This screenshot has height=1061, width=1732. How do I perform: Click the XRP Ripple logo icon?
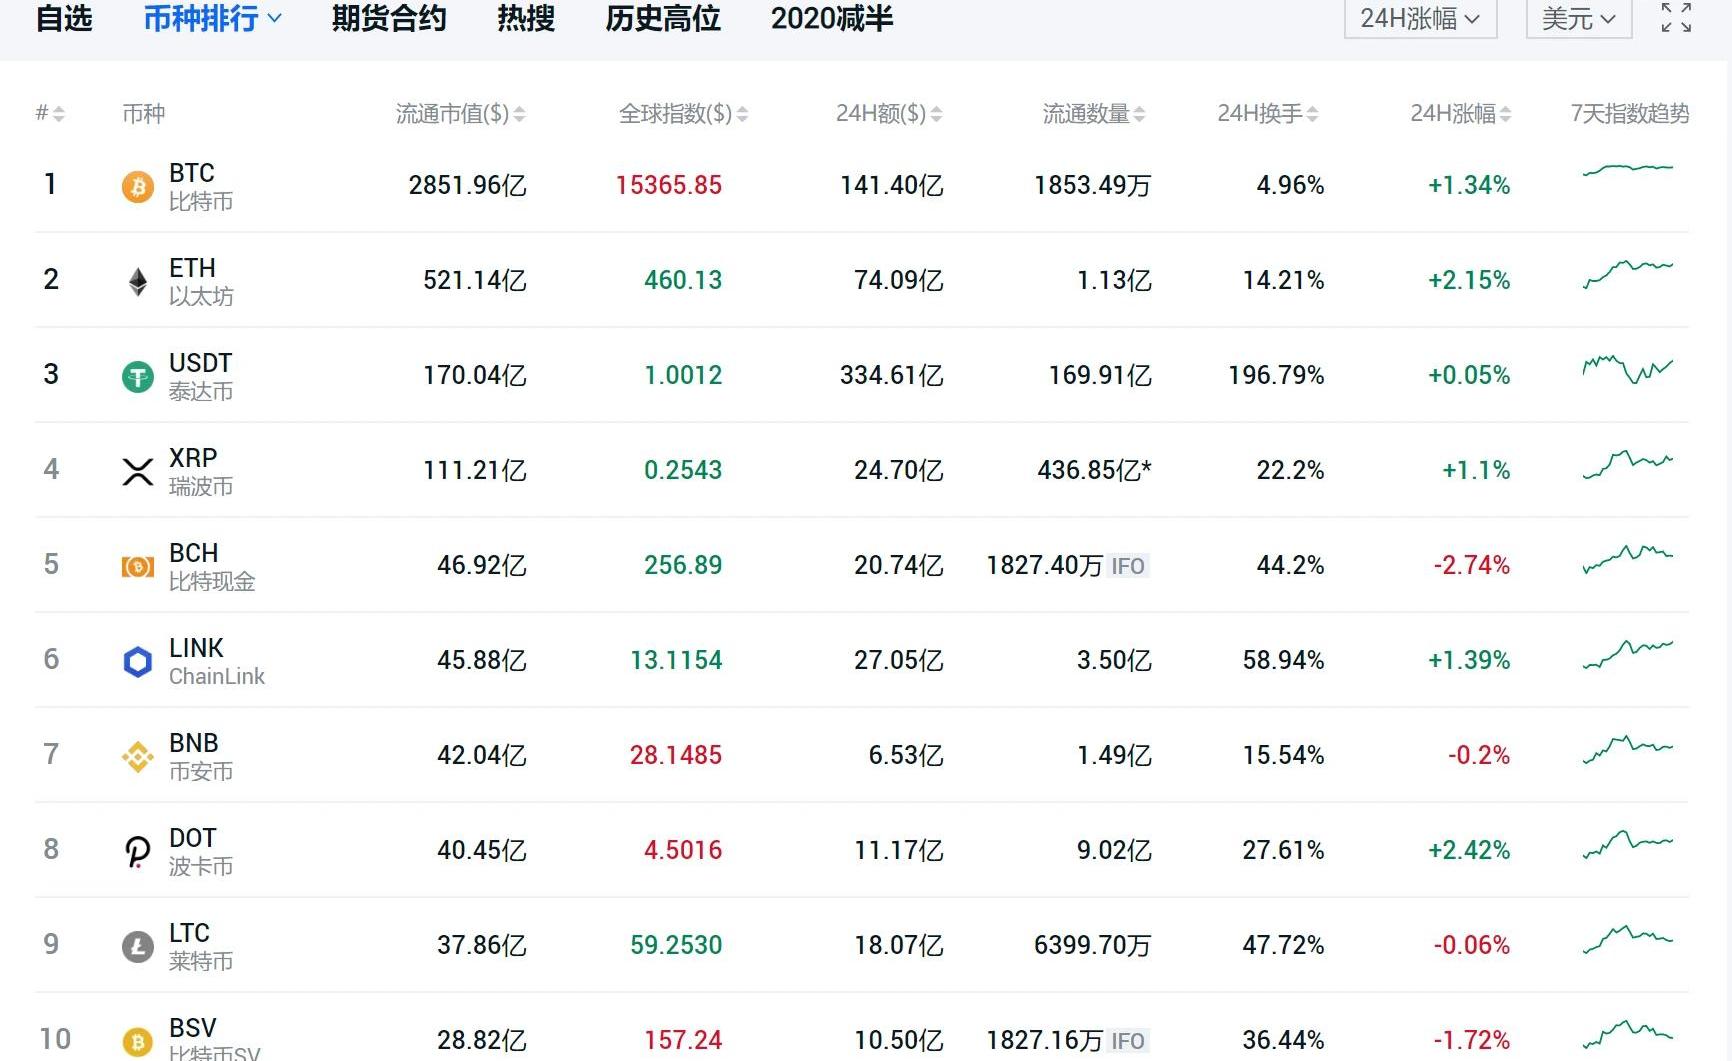[x=138, y=471]
